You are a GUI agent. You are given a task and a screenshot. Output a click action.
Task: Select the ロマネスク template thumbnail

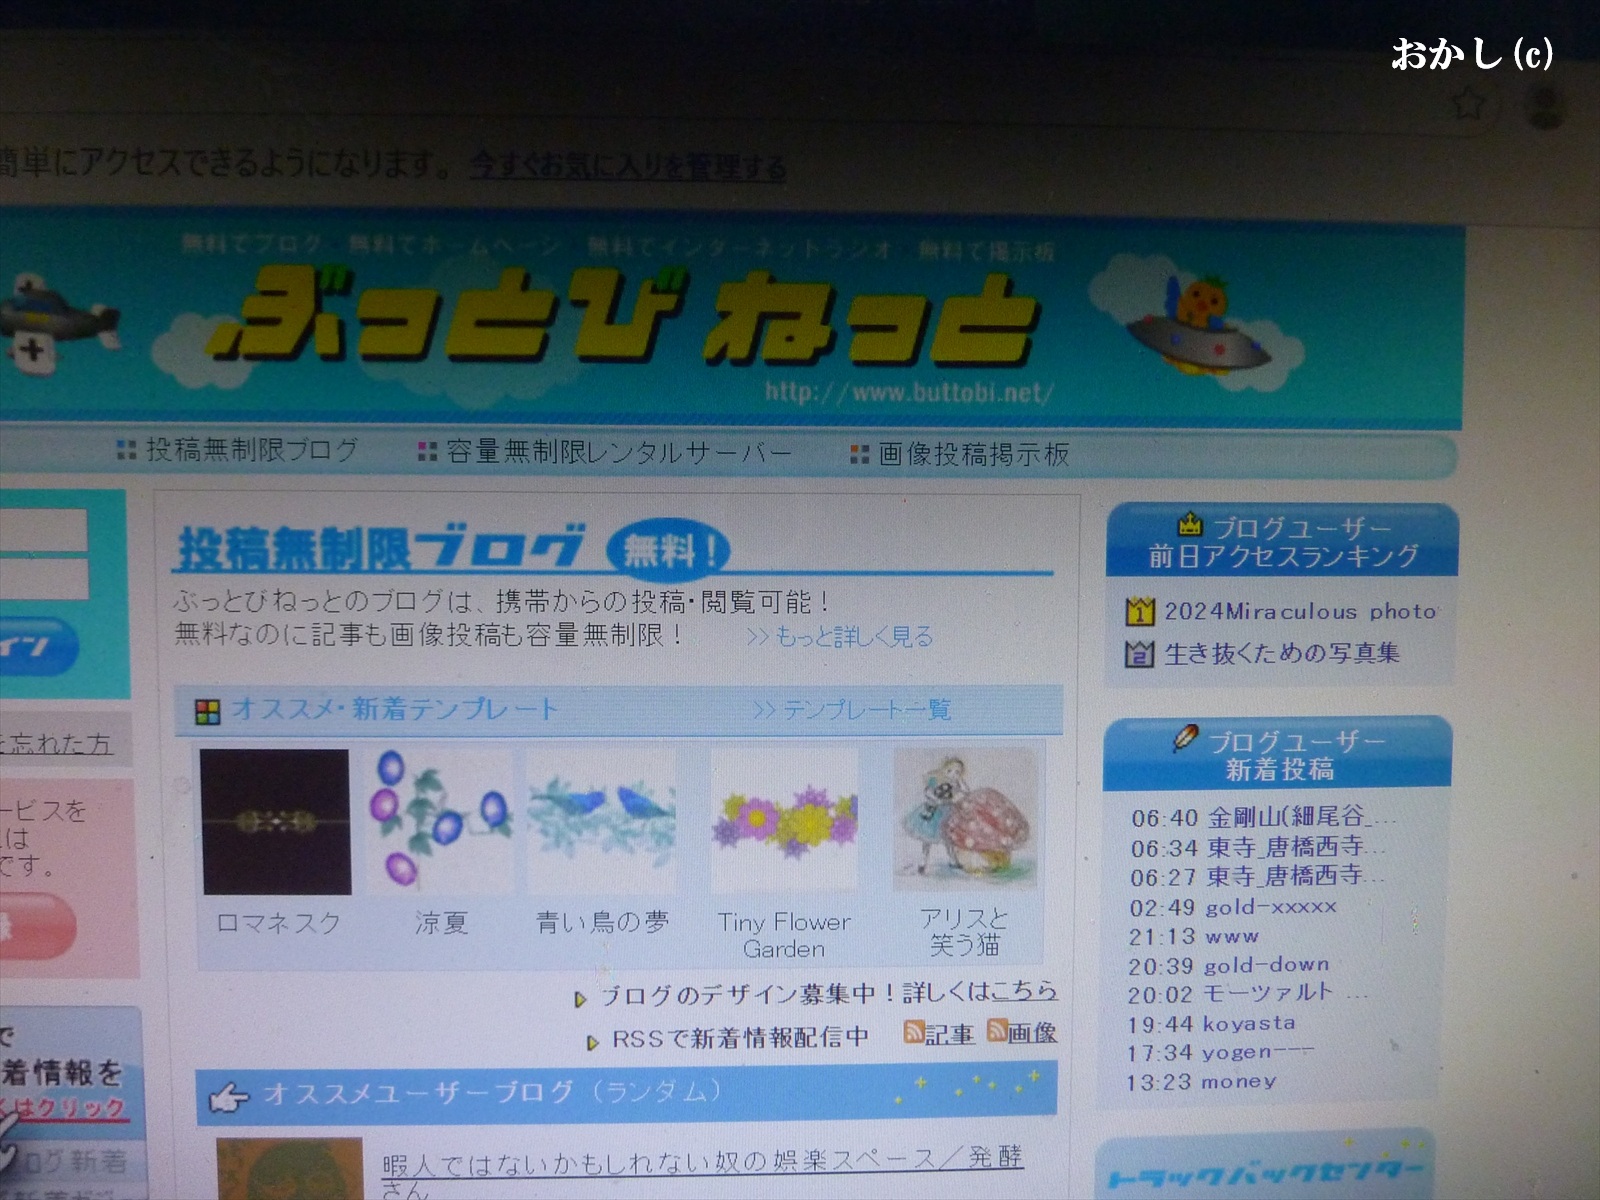(x=276, y=822)
